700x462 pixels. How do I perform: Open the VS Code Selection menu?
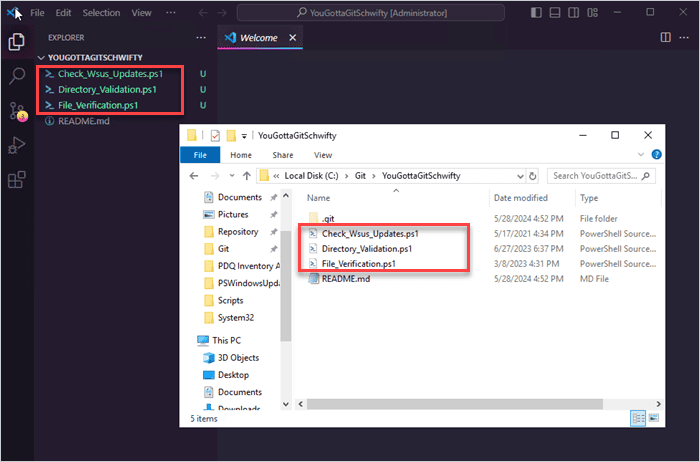[x=101, y=12]
